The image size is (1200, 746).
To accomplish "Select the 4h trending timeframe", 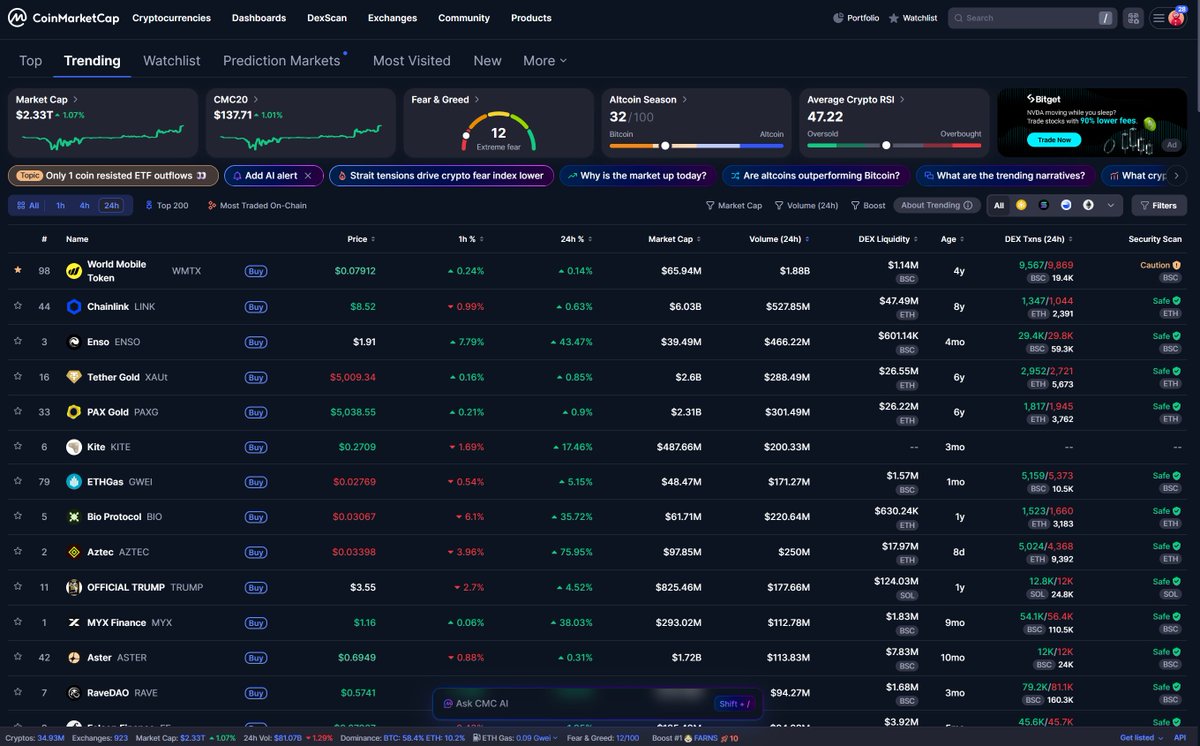I will (85, 205).
